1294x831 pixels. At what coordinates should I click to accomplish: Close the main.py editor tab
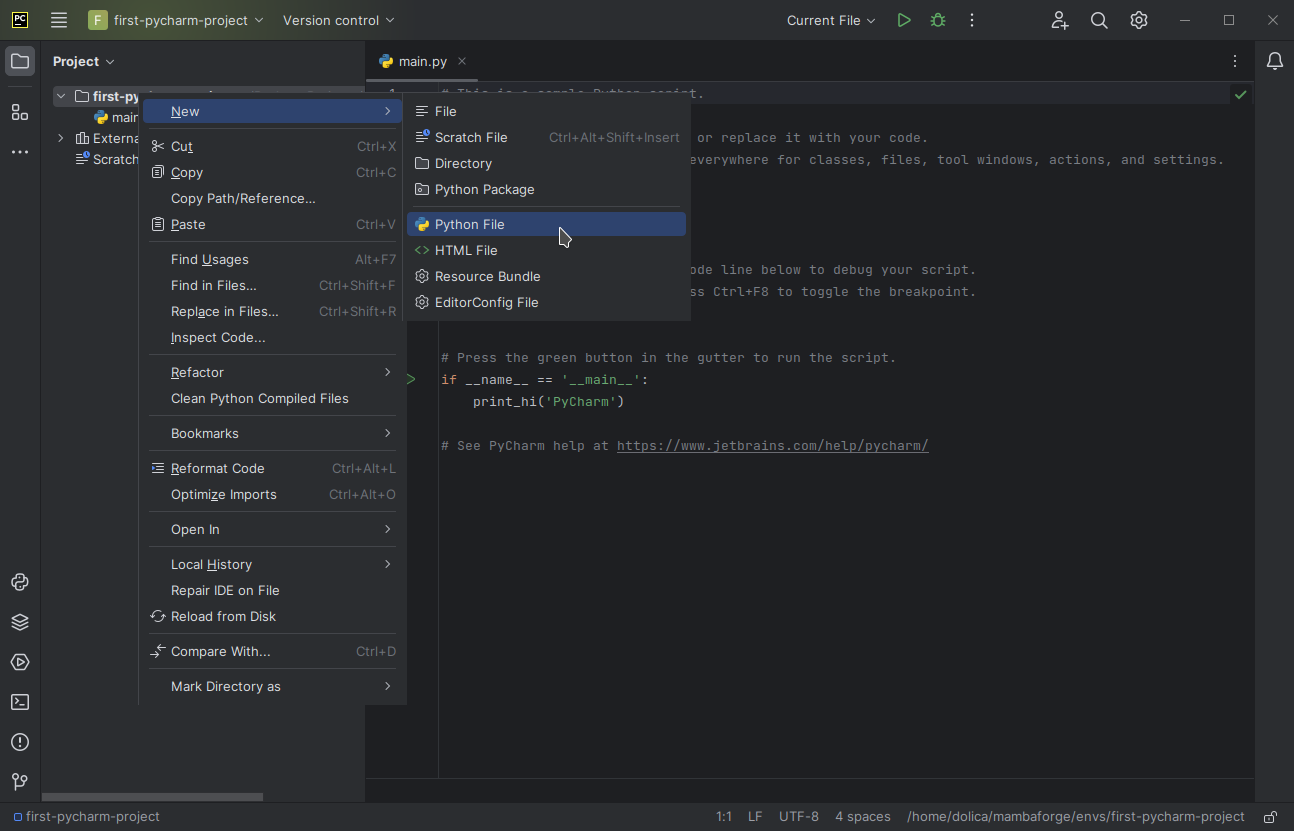pyautogui.click(x=462, y=61)
